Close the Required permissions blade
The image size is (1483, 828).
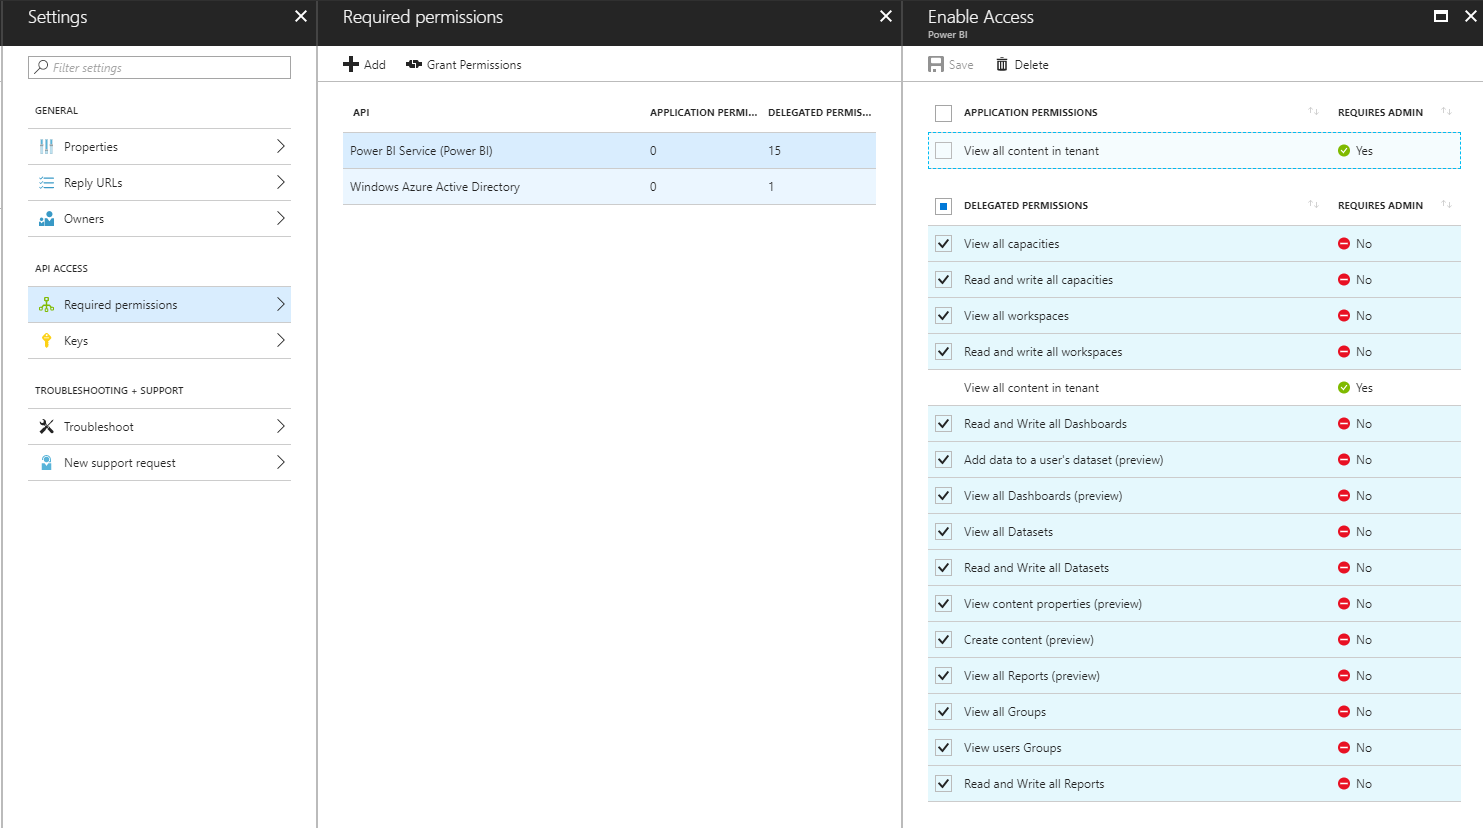pyautogui.click(x=885, y=16)
